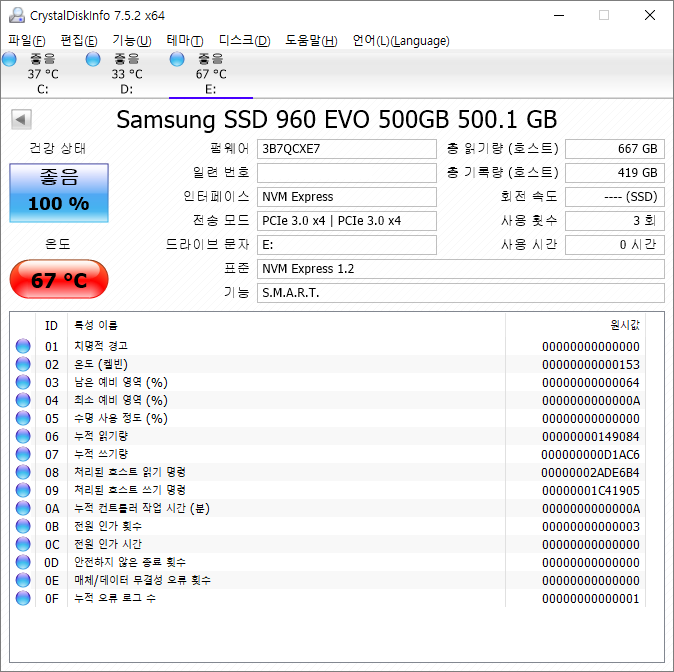Click the drive letter field E:
The width and height of the screenshot is (674, 672).
[x=347, y=245]
